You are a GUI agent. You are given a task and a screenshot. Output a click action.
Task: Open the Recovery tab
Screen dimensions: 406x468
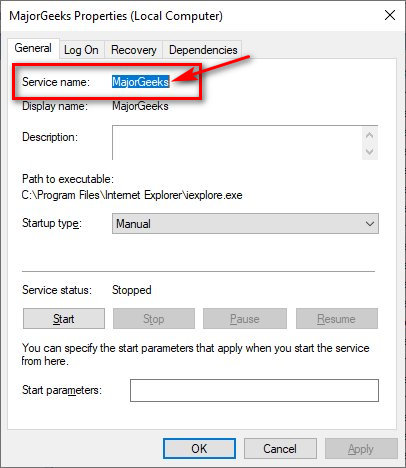[134, 50]
